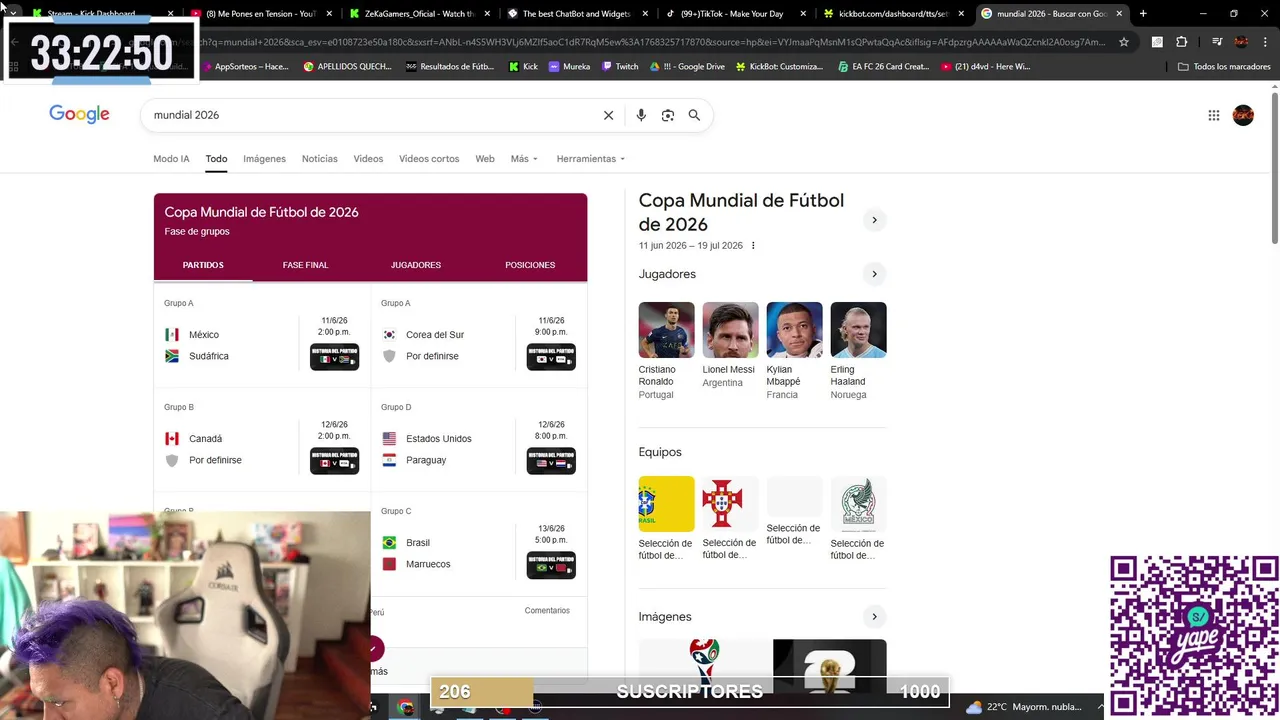The height and width of the screenshot is (720, 1280).
Task: Open the AppSorteos bookmark
Action: tap(244, 66)
